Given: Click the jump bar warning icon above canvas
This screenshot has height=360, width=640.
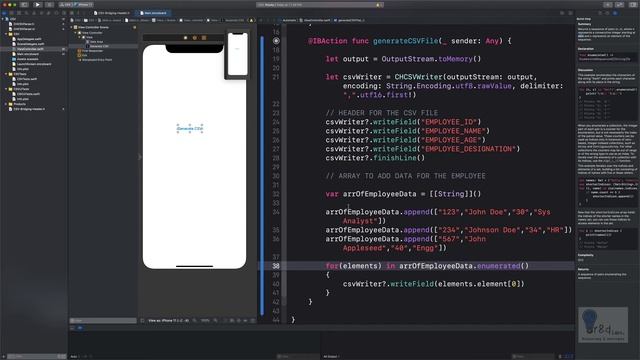Looking at the screenshot, I should click(x=251, y=20).
